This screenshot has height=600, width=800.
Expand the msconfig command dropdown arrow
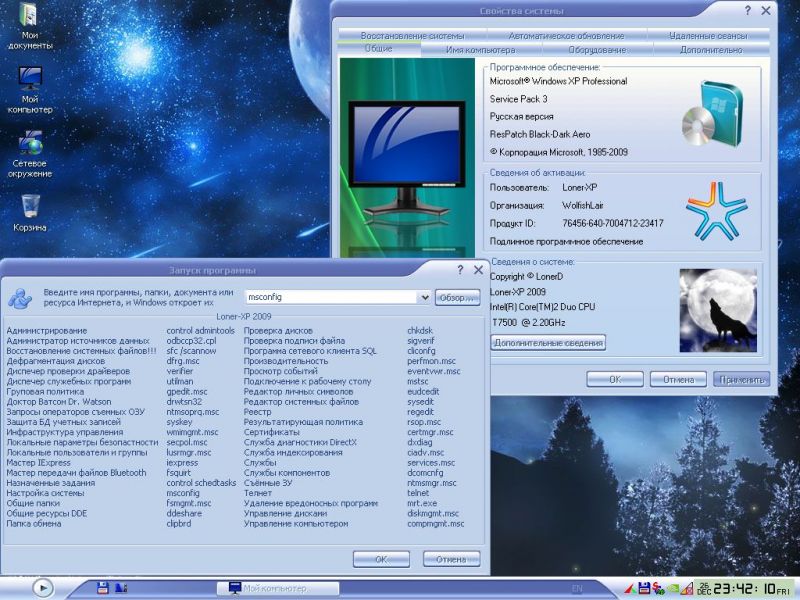425,297
